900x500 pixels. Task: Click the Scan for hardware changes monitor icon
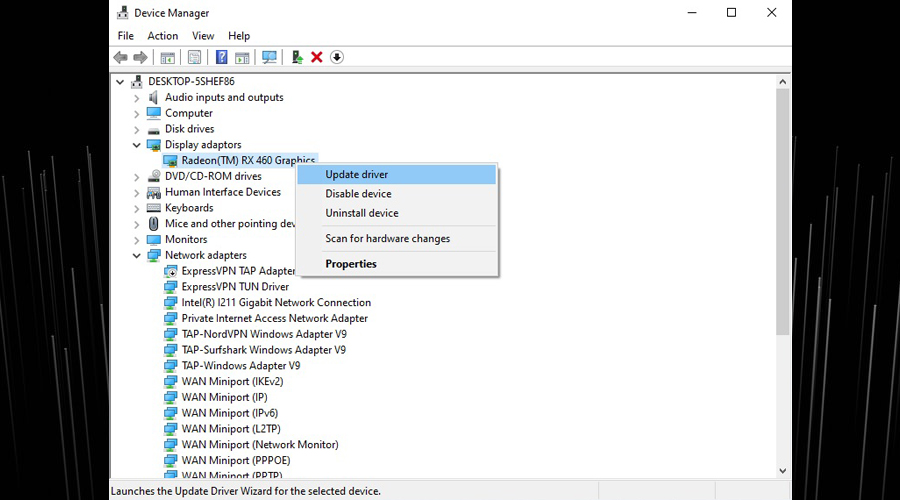tap(269, 57)
